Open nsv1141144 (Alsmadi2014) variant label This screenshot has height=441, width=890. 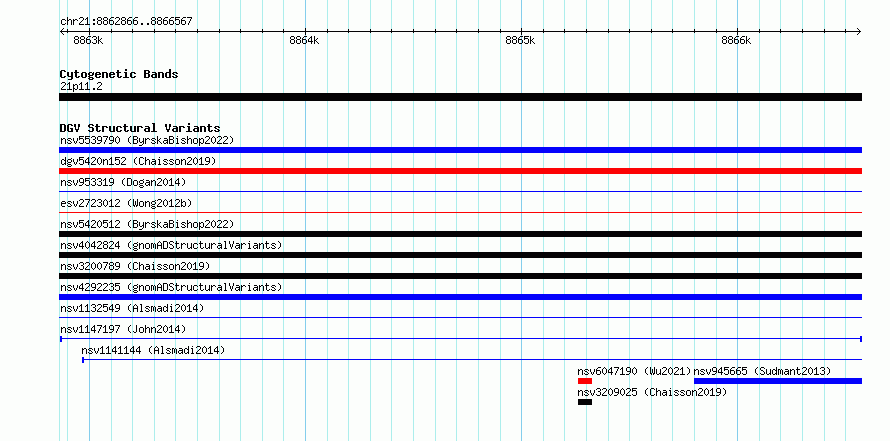pyautogui.click(x=153, y=350)
